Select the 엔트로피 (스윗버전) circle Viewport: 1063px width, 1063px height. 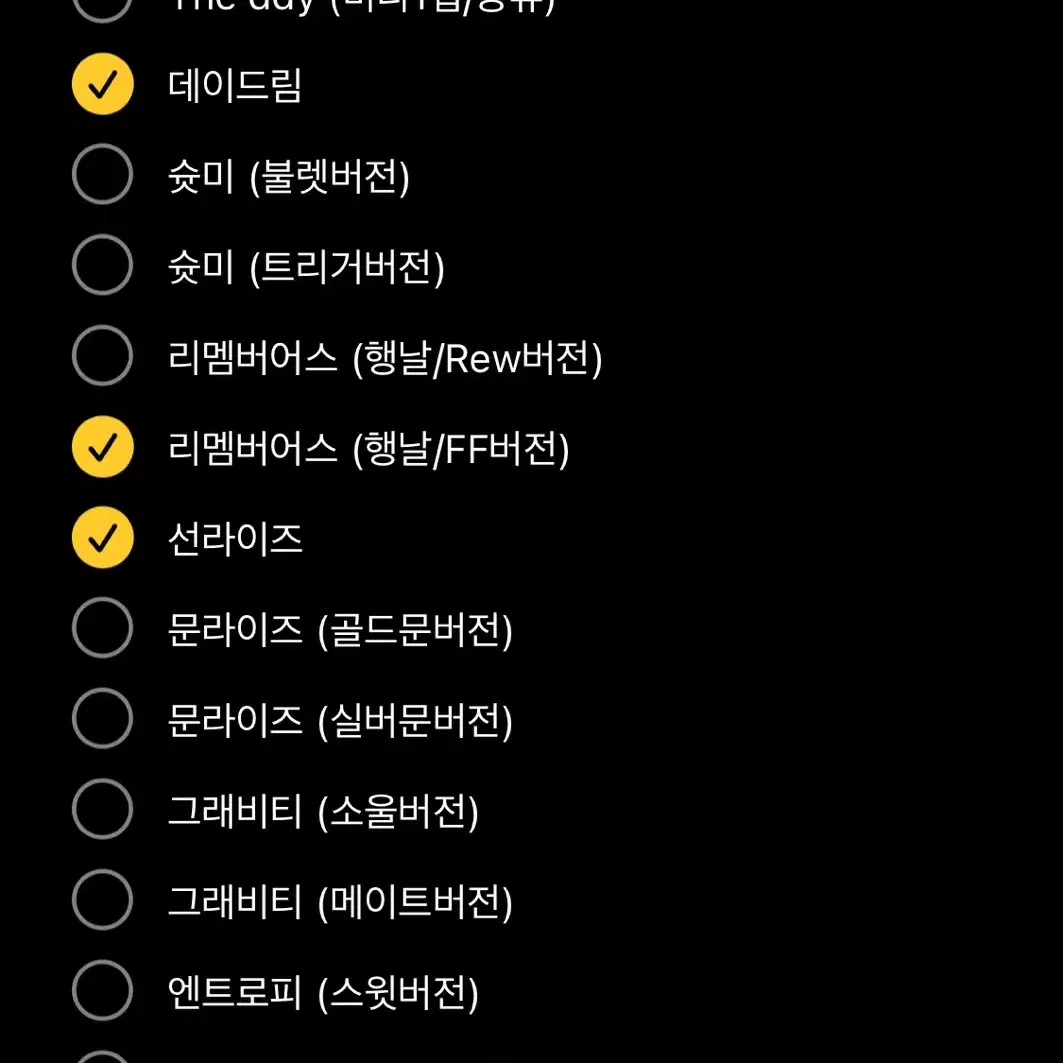coord(102,991)
